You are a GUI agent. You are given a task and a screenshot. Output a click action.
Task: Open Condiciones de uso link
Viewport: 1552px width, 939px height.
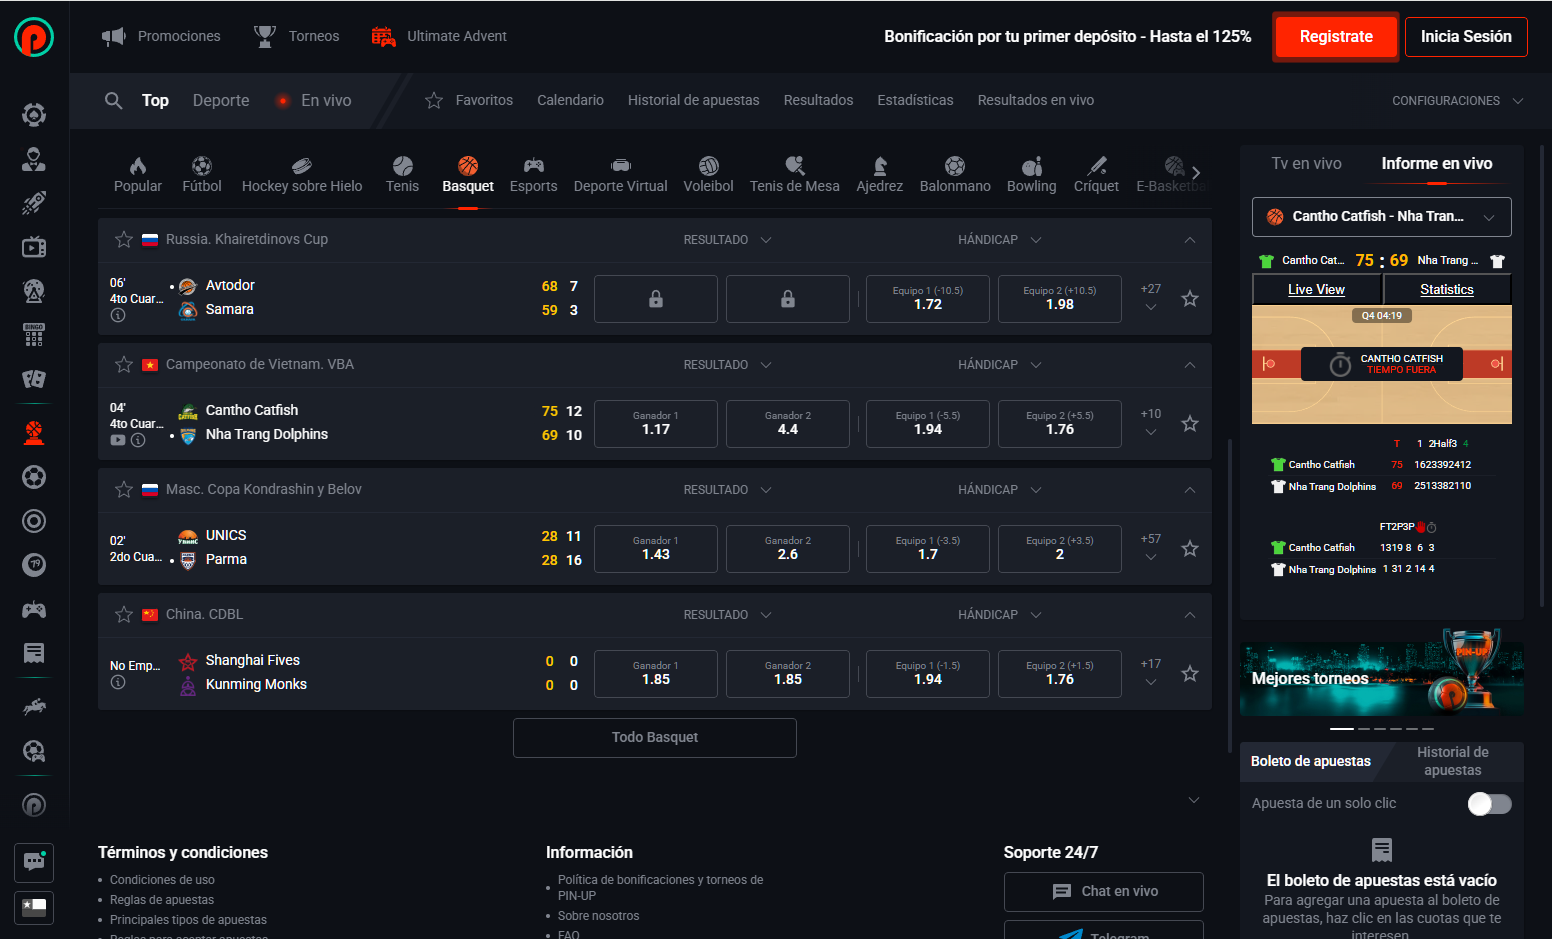(162, 880)
